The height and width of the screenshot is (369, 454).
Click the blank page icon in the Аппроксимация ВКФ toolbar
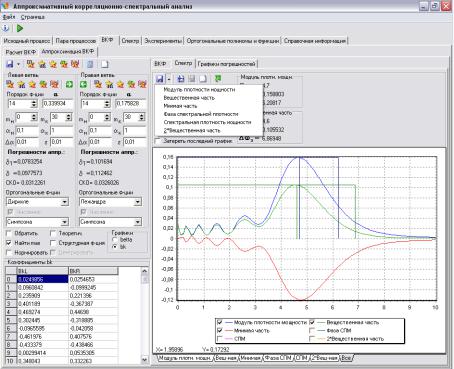click(105, 64)
